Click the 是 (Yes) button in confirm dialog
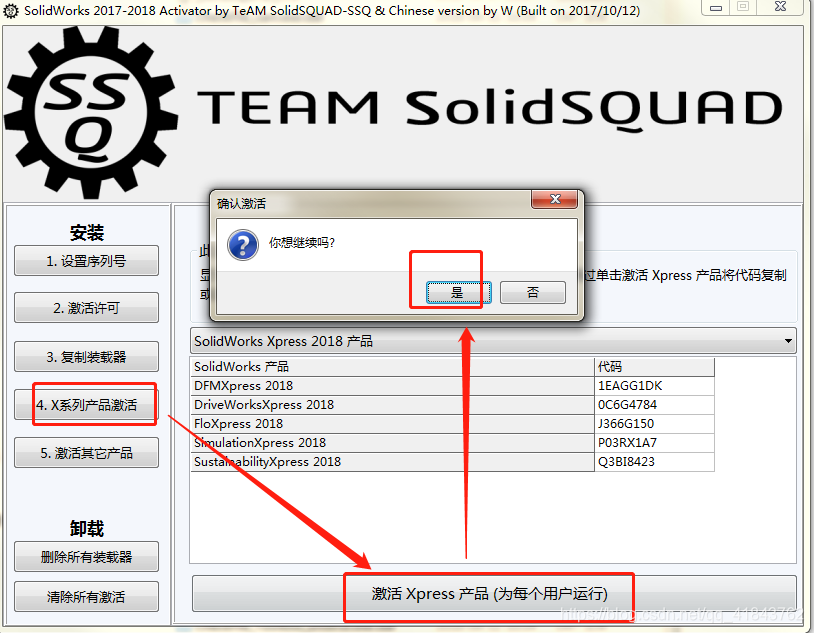 point(458,292)
